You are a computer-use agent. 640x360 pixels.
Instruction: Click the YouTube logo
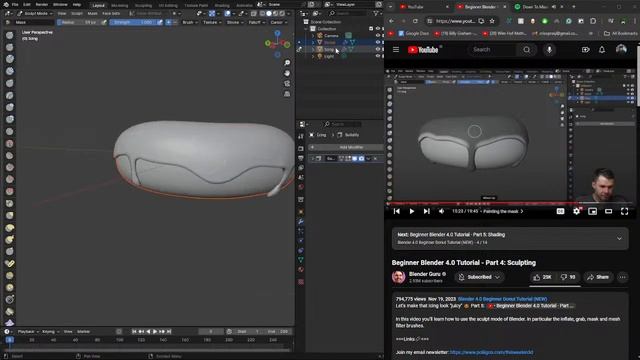tap(423, 50)
